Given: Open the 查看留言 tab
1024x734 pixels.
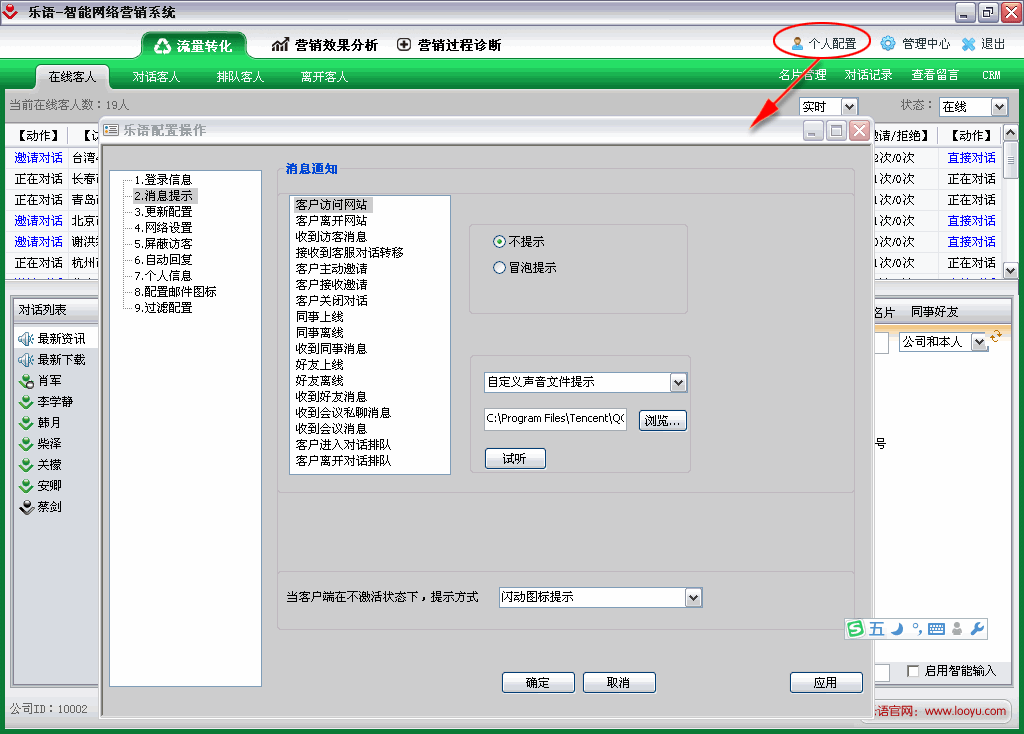Looking at the screenshot, I should 935,75.
